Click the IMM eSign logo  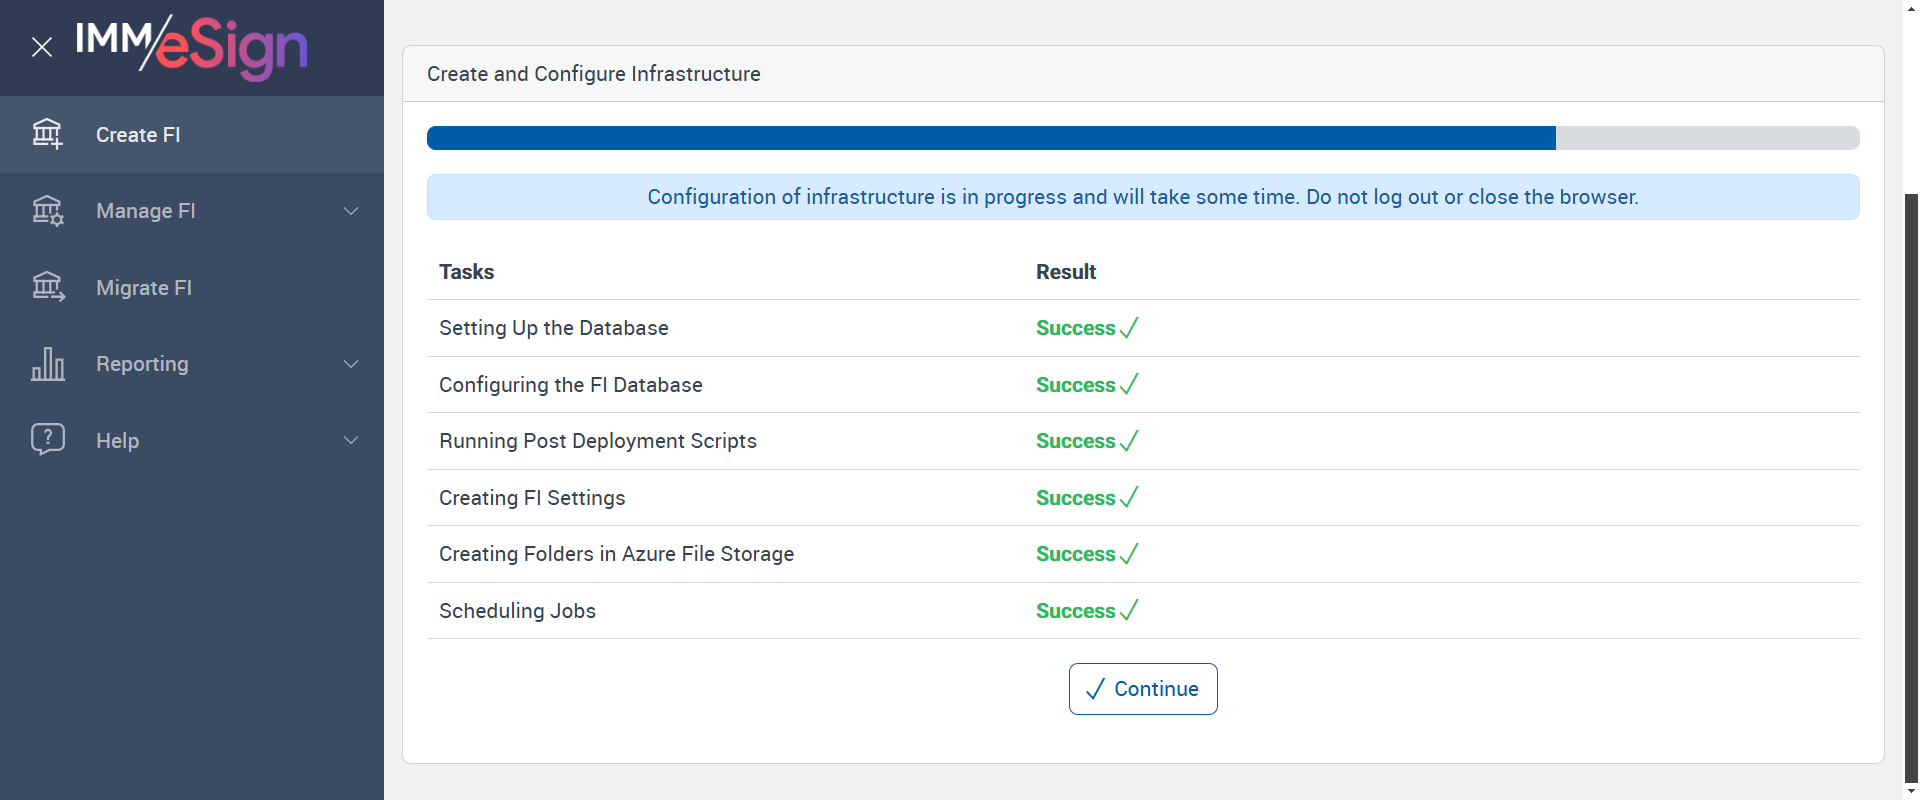click(x=191, y=46)
